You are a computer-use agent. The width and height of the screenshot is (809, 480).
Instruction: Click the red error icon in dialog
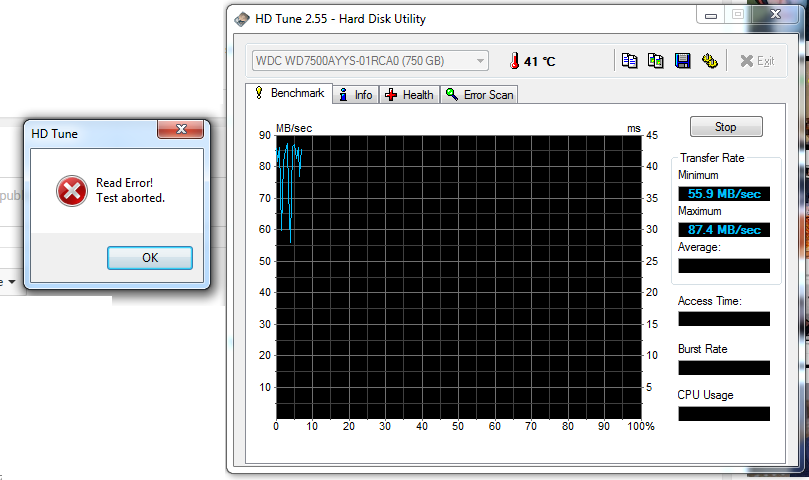pyautogui.click(x=71, y=190)
